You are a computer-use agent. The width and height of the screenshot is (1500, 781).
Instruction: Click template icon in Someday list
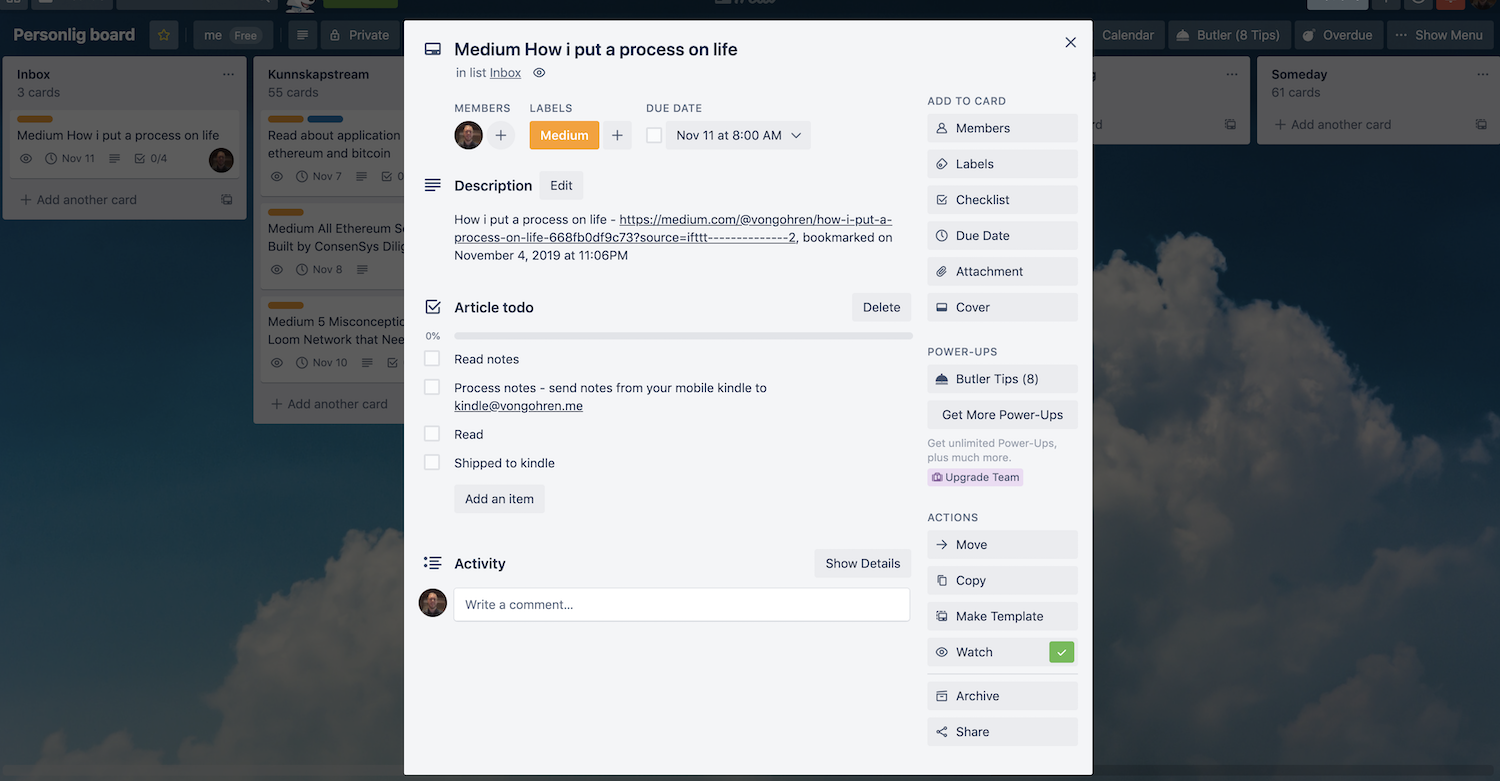(1481, 125)
